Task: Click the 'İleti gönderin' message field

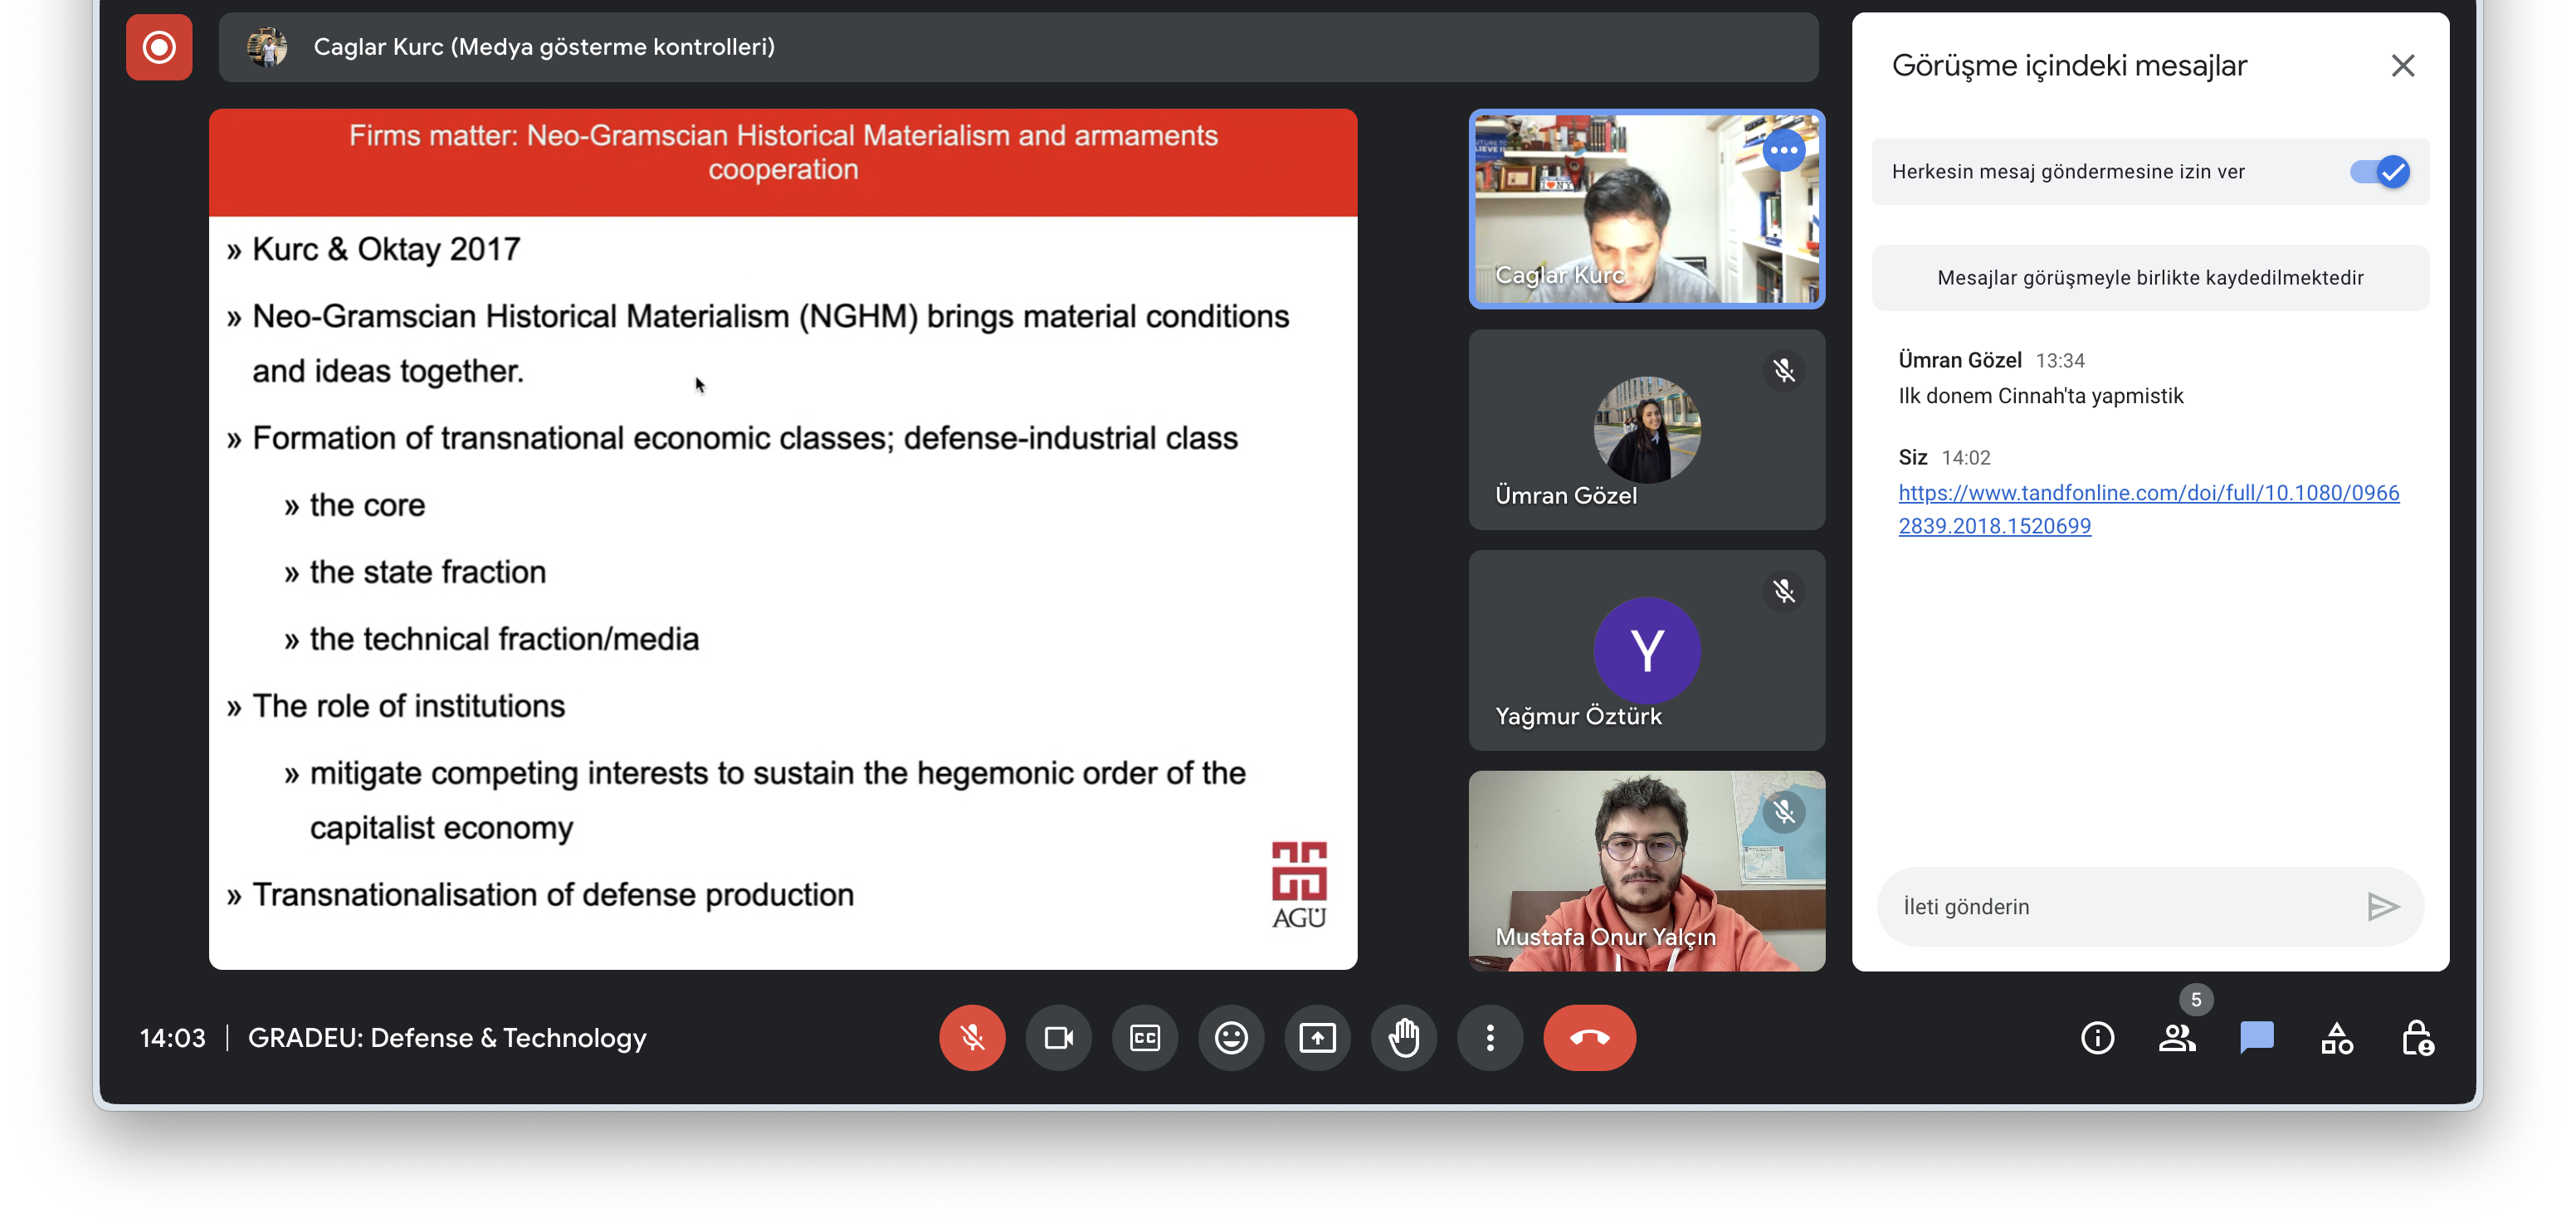Action: pos(2120,907)
